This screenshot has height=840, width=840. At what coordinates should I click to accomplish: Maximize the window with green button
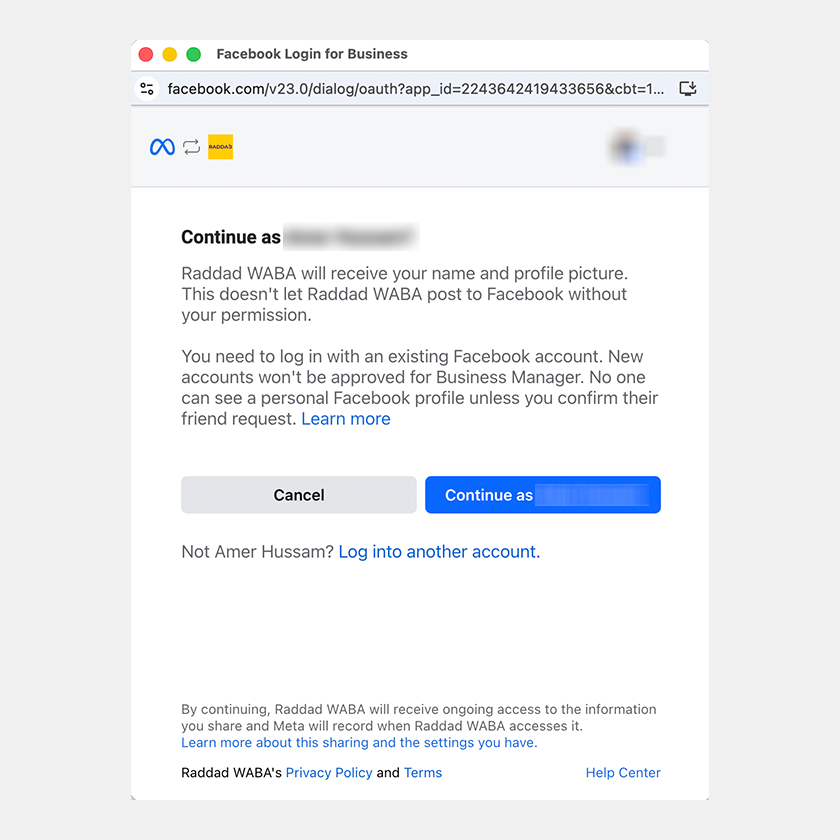click(194, 55)
